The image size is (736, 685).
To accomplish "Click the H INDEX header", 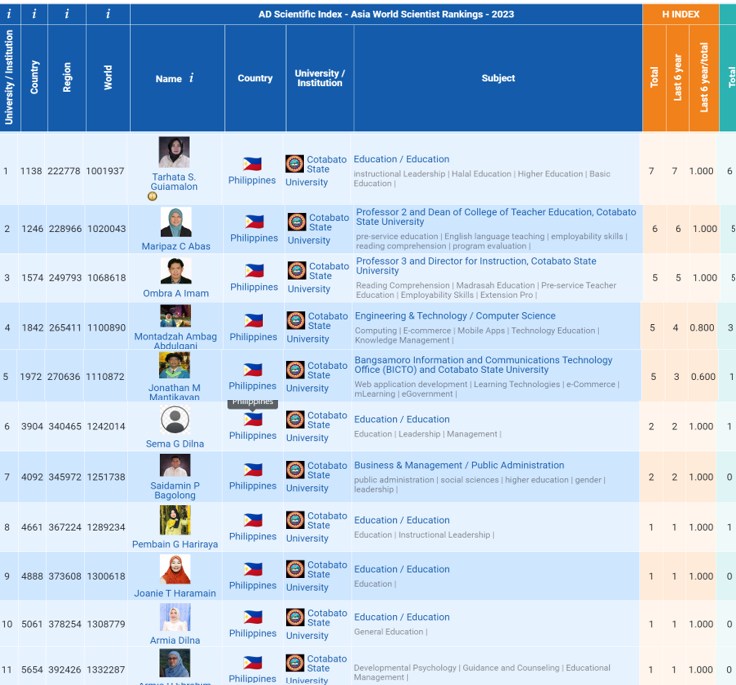I will coord(681,14).
